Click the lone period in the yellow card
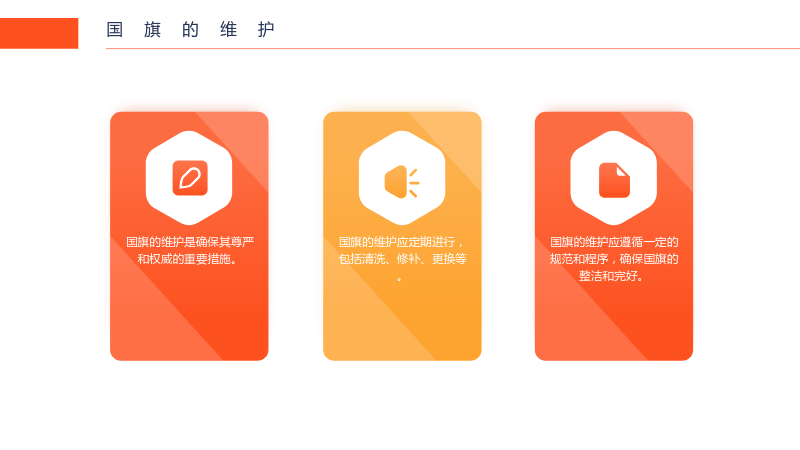 pyautogui.click(x=399, y=280)
